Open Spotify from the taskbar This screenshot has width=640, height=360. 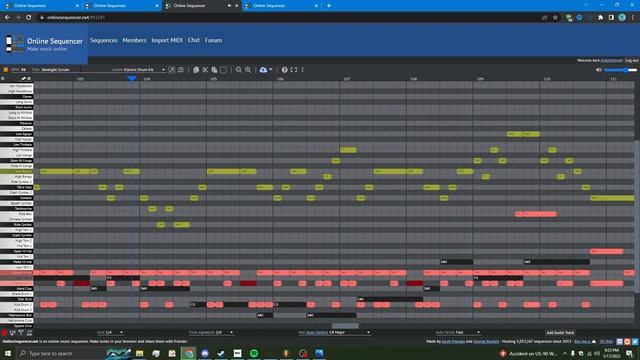click(254, 353)
